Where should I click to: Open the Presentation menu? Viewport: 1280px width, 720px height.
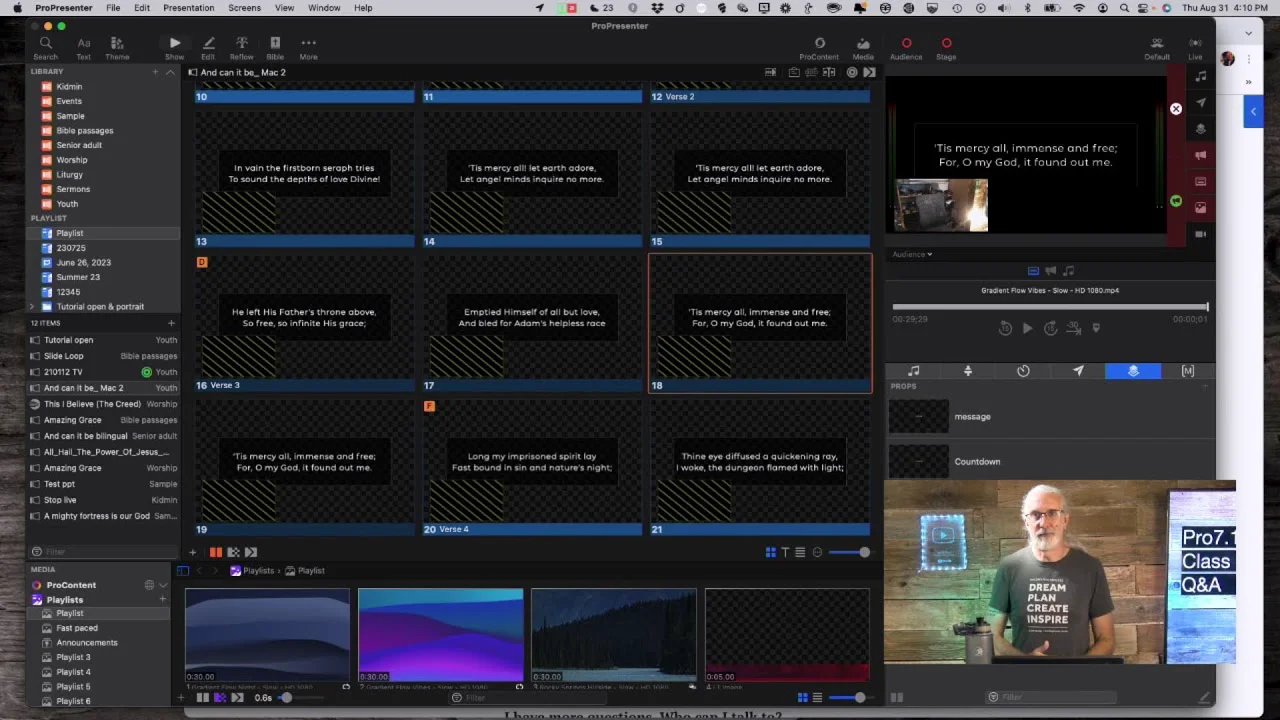pyautogui.click(x=188, y=8)
